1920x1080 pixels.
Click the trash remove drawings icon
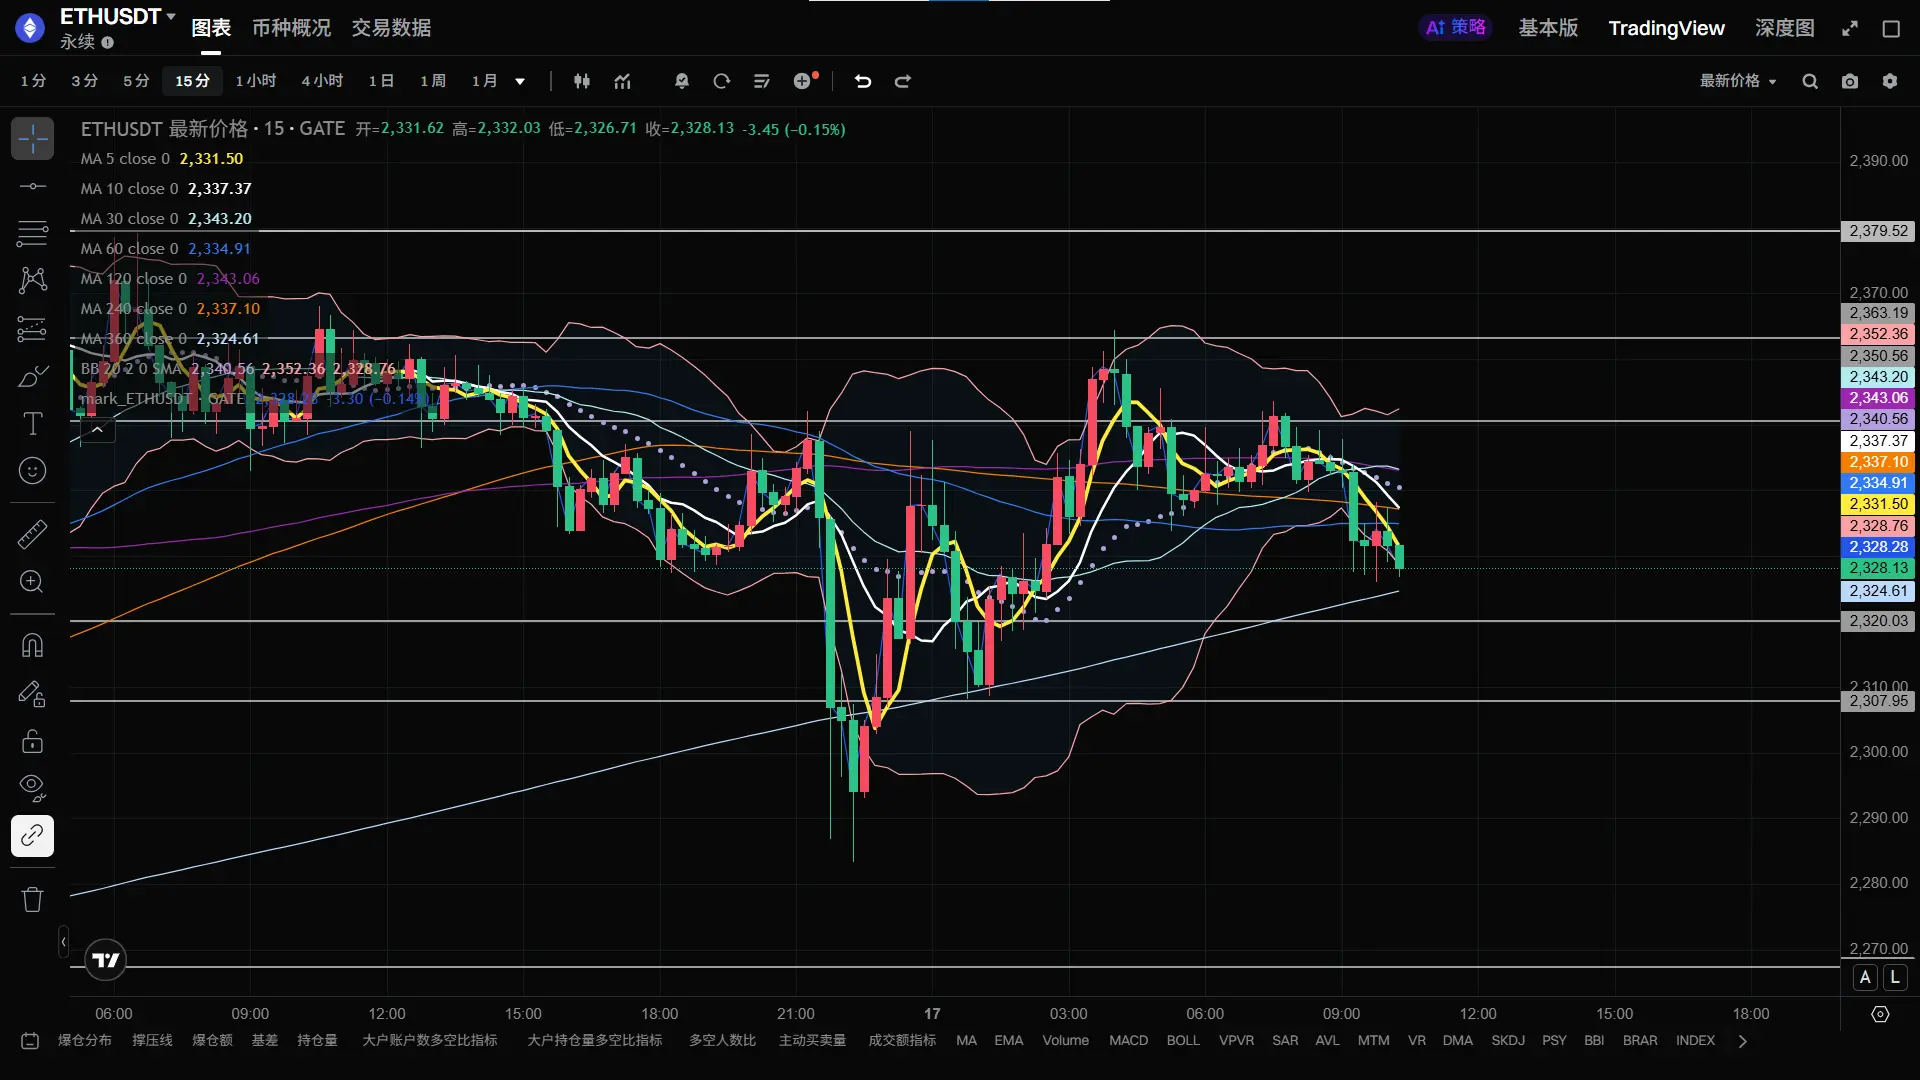pyautogui.click(x=32, y=900)
